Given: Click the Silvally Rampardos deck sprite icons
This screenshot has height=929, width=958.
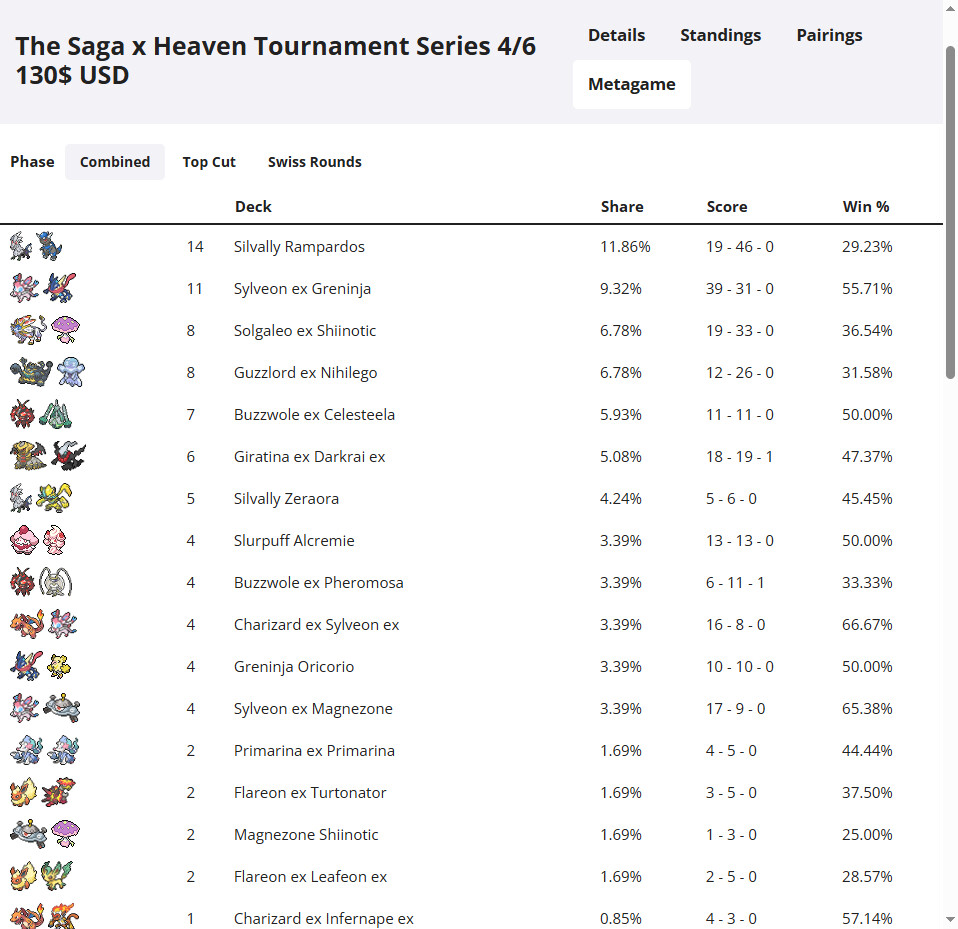Looking at the screenshot, I should [36, 246].
